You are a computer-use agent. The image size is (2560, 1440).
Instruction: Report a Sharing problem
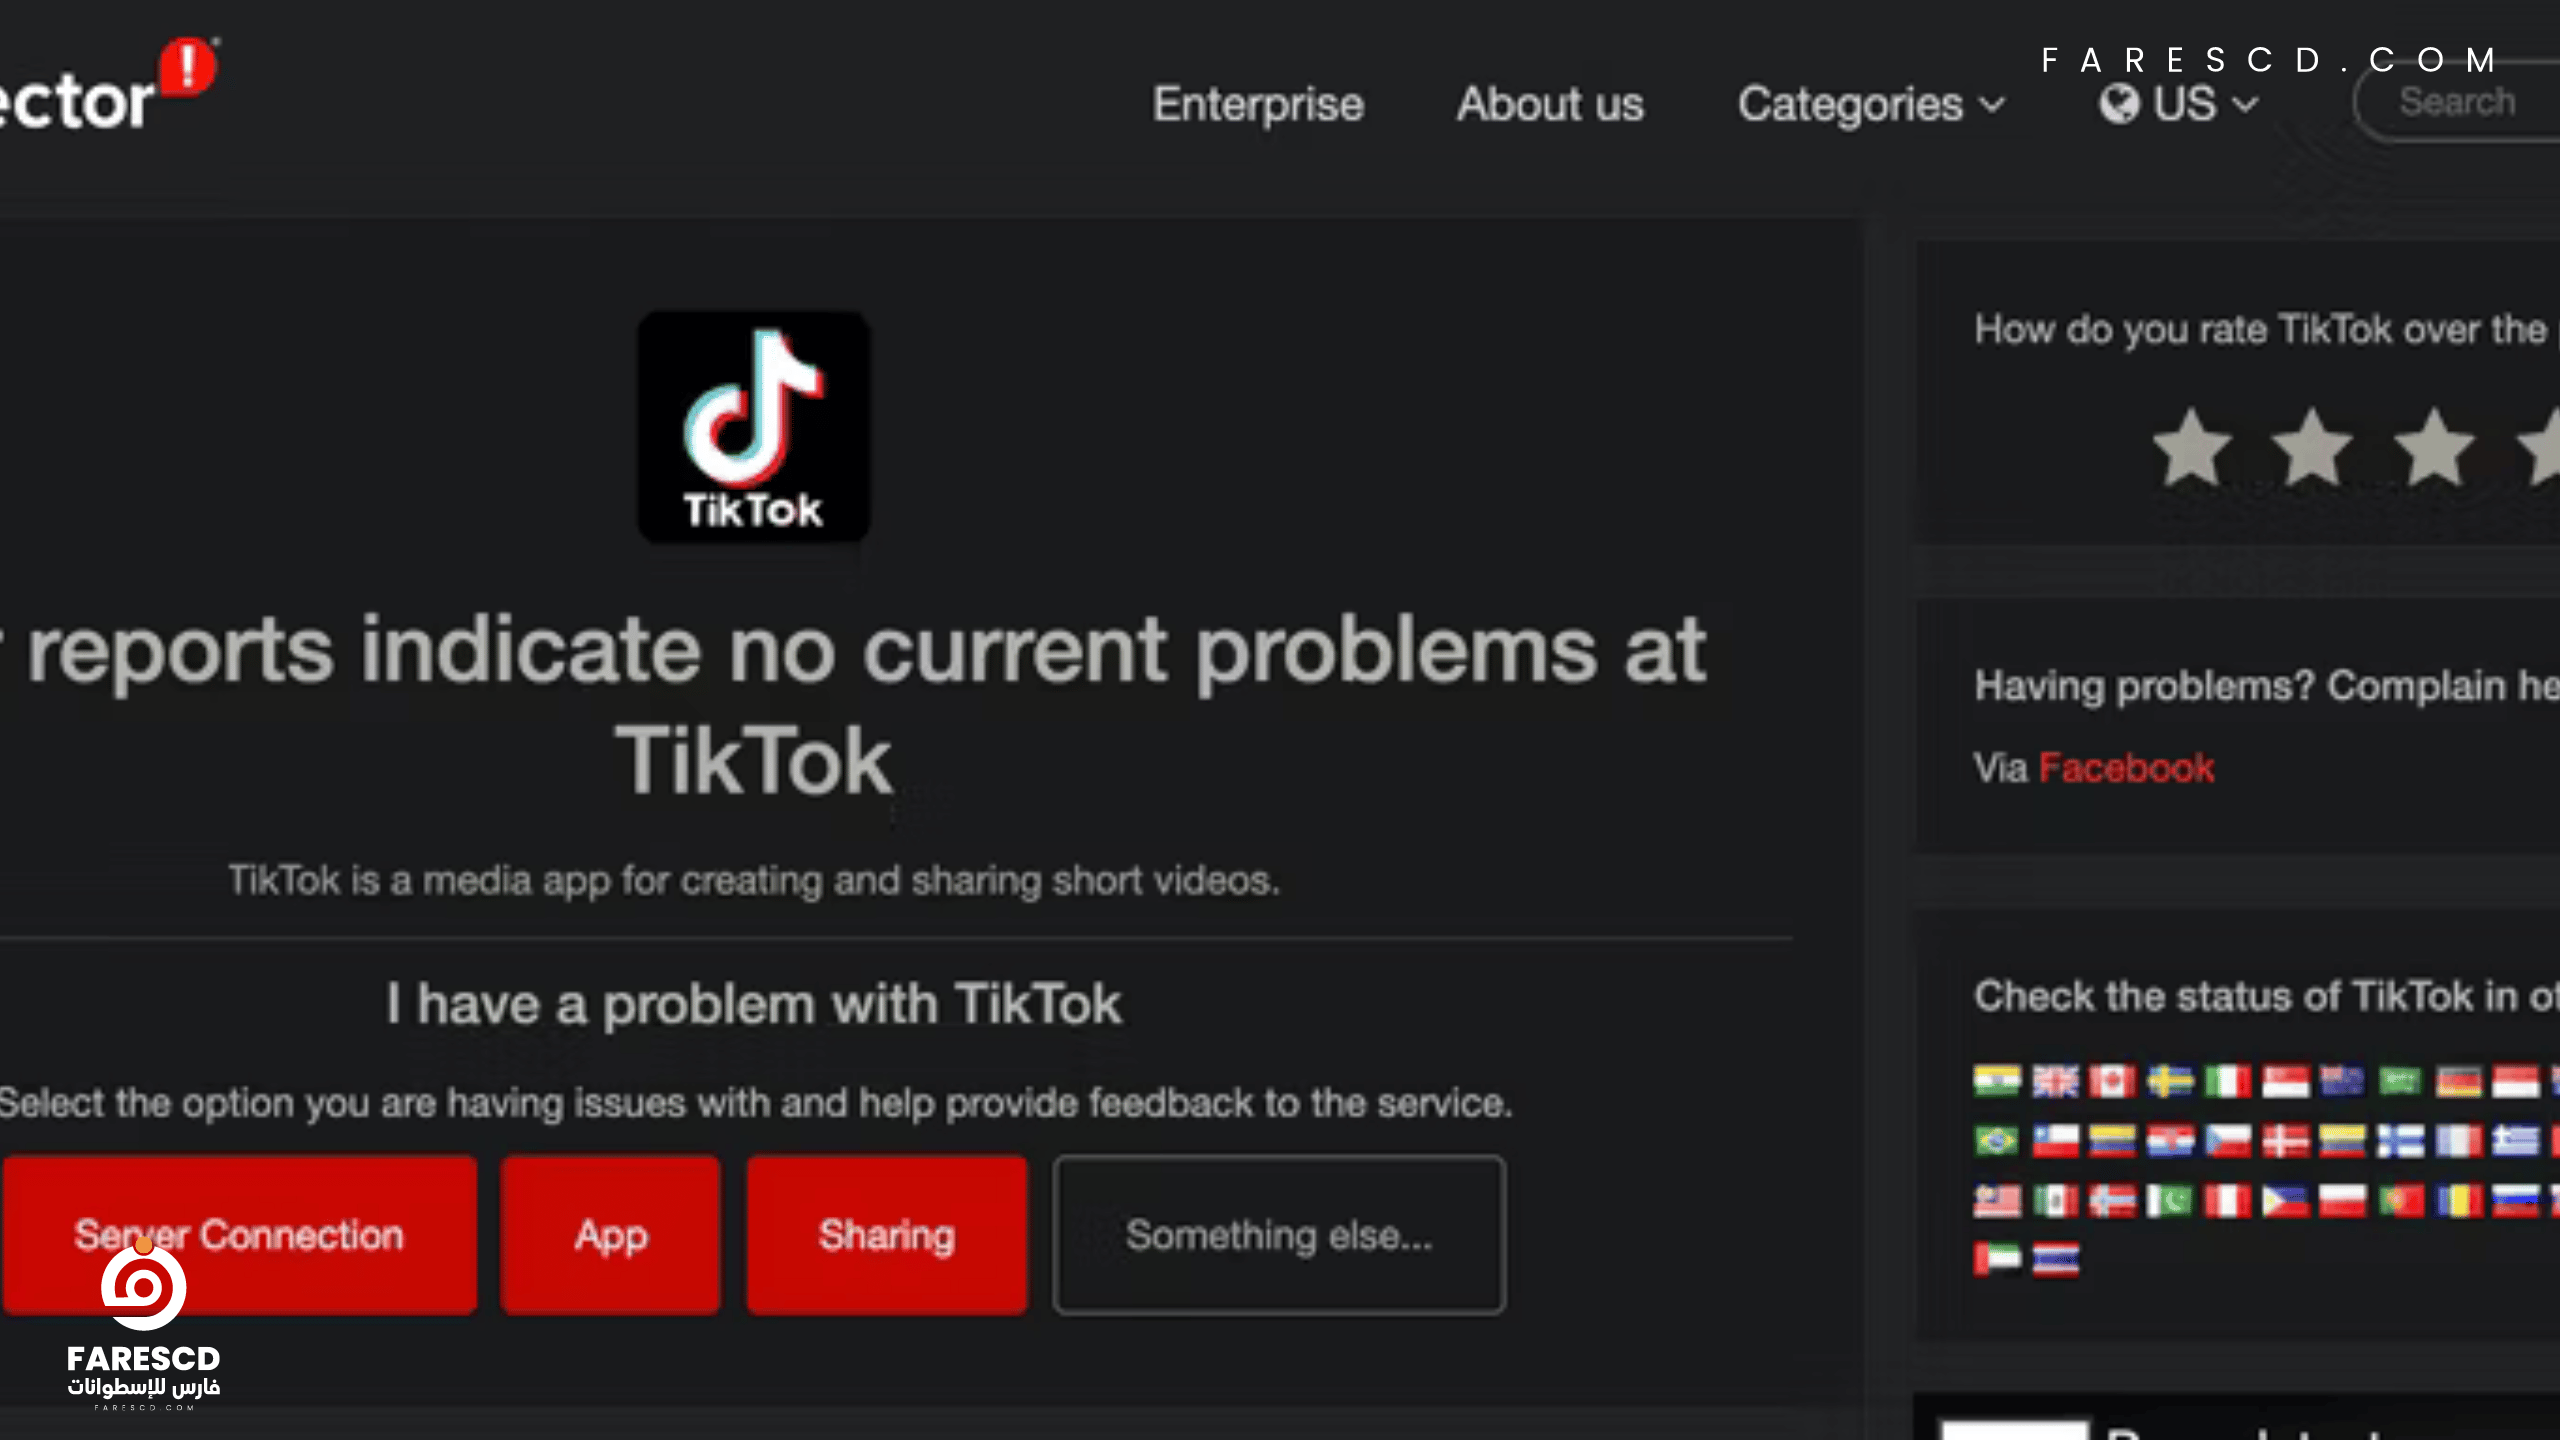[887, 1235]
